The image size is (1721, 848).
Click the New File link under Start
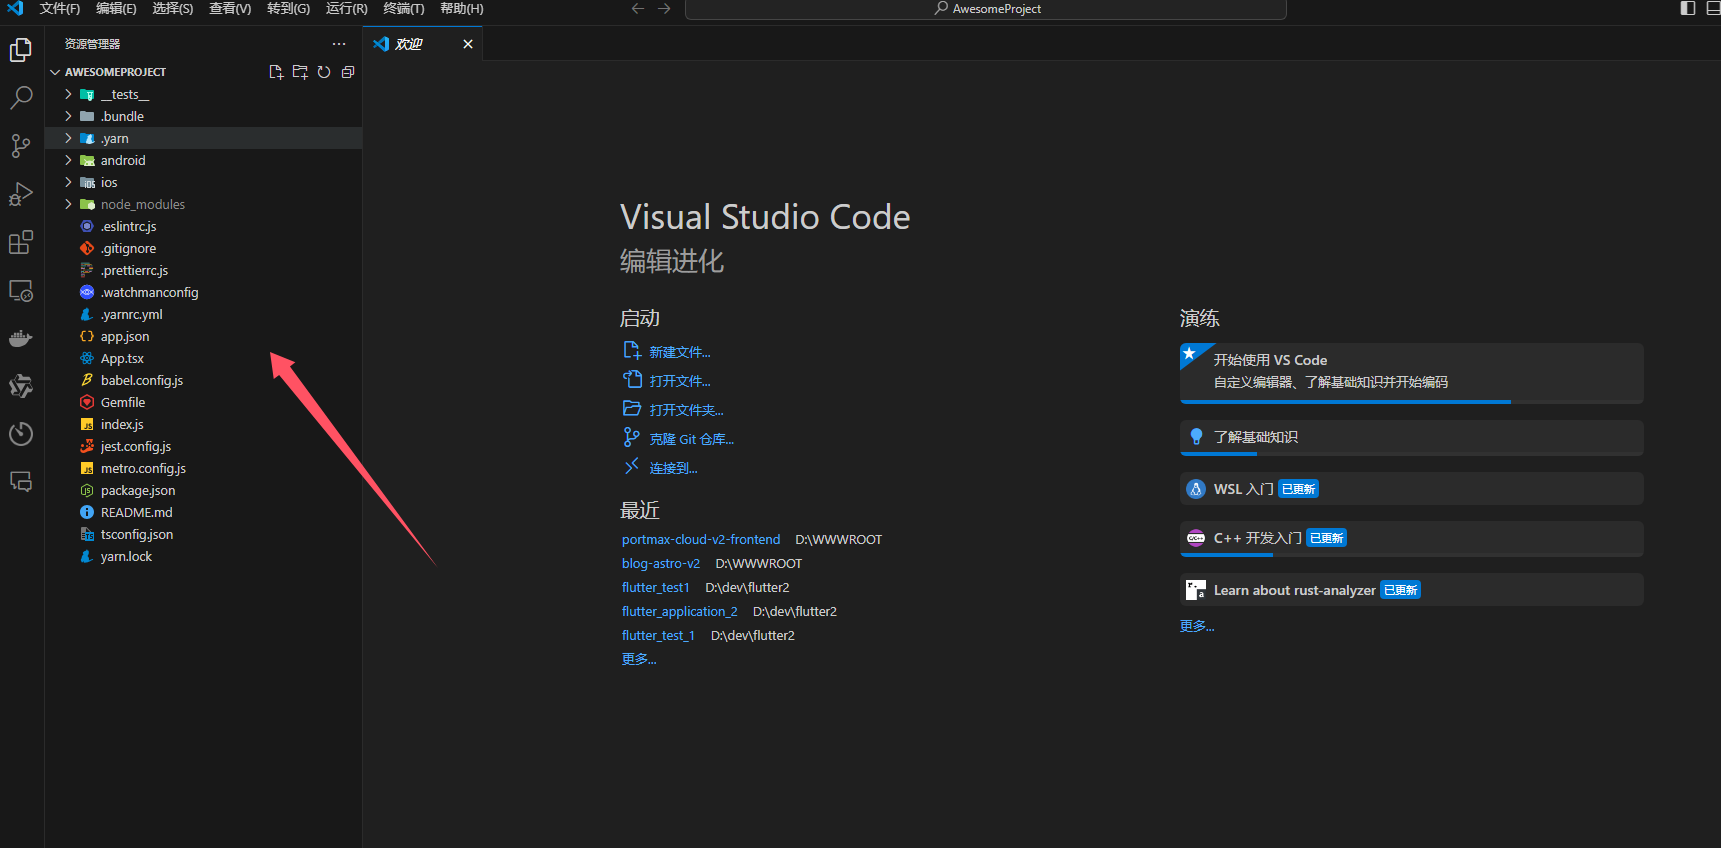(x=680, y=352)
